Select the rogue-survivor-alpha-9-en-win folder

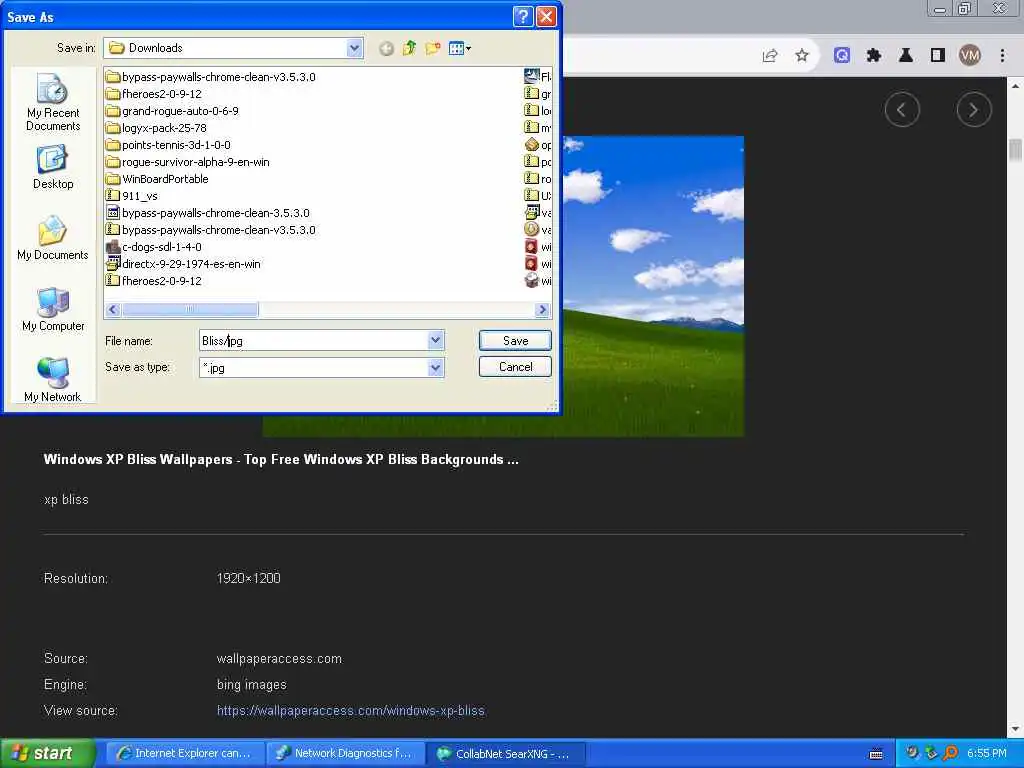point(188,162)
